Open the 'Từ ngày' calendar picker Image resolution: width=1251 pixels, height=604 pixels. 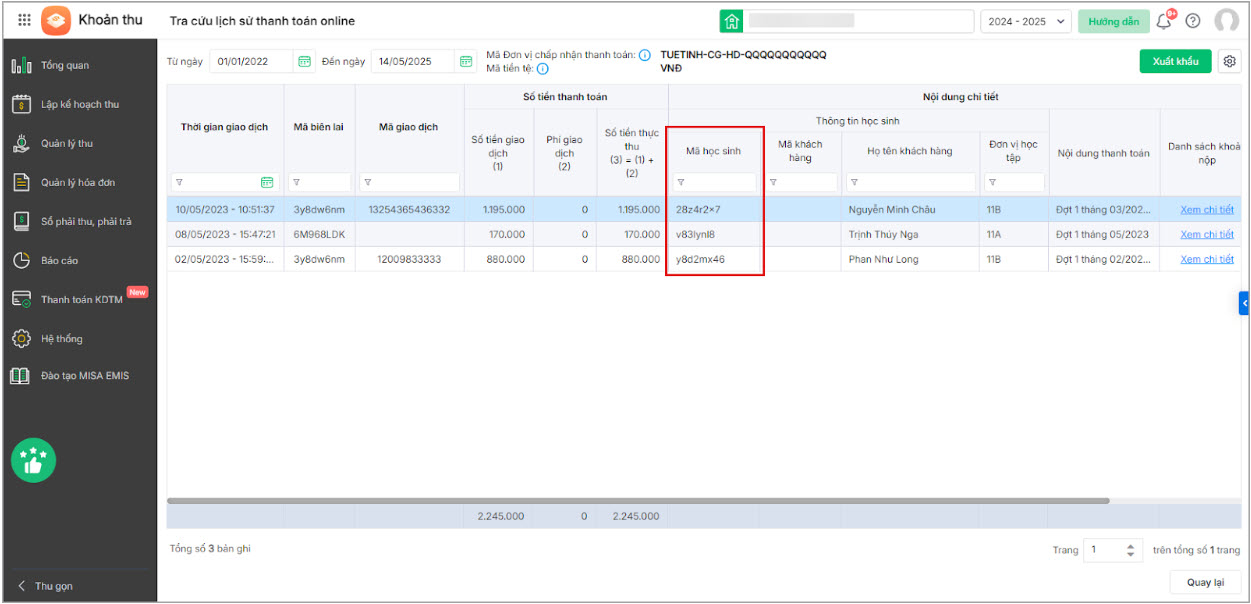tap(305, 62)
